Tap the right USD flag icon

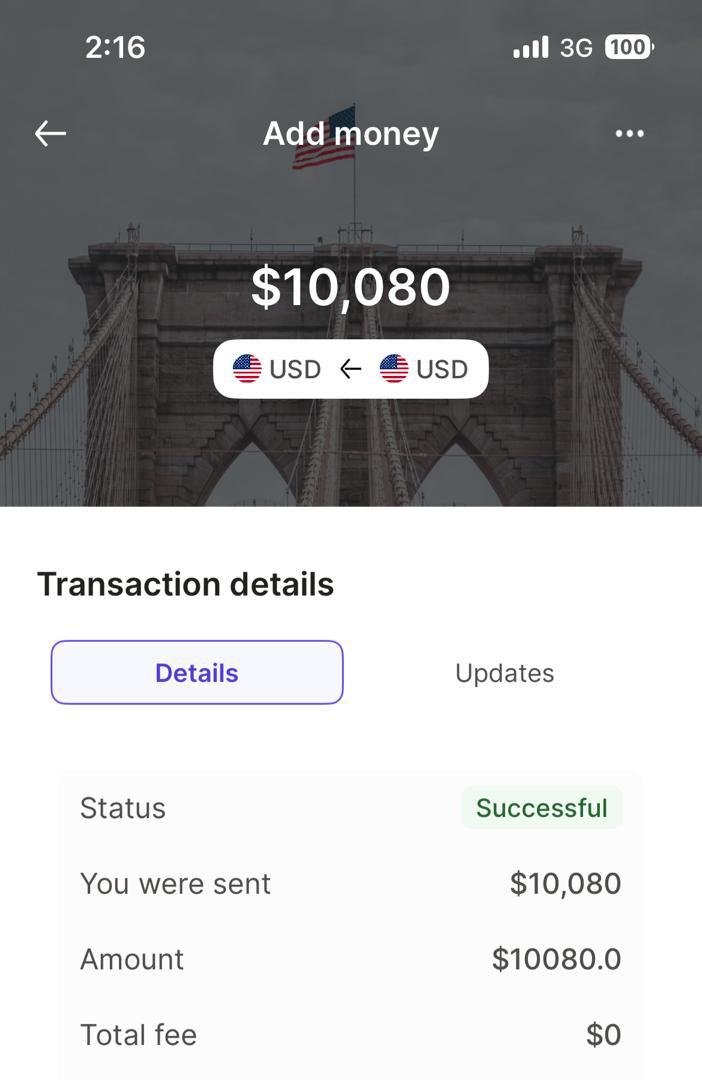click(x=394, y=369)
